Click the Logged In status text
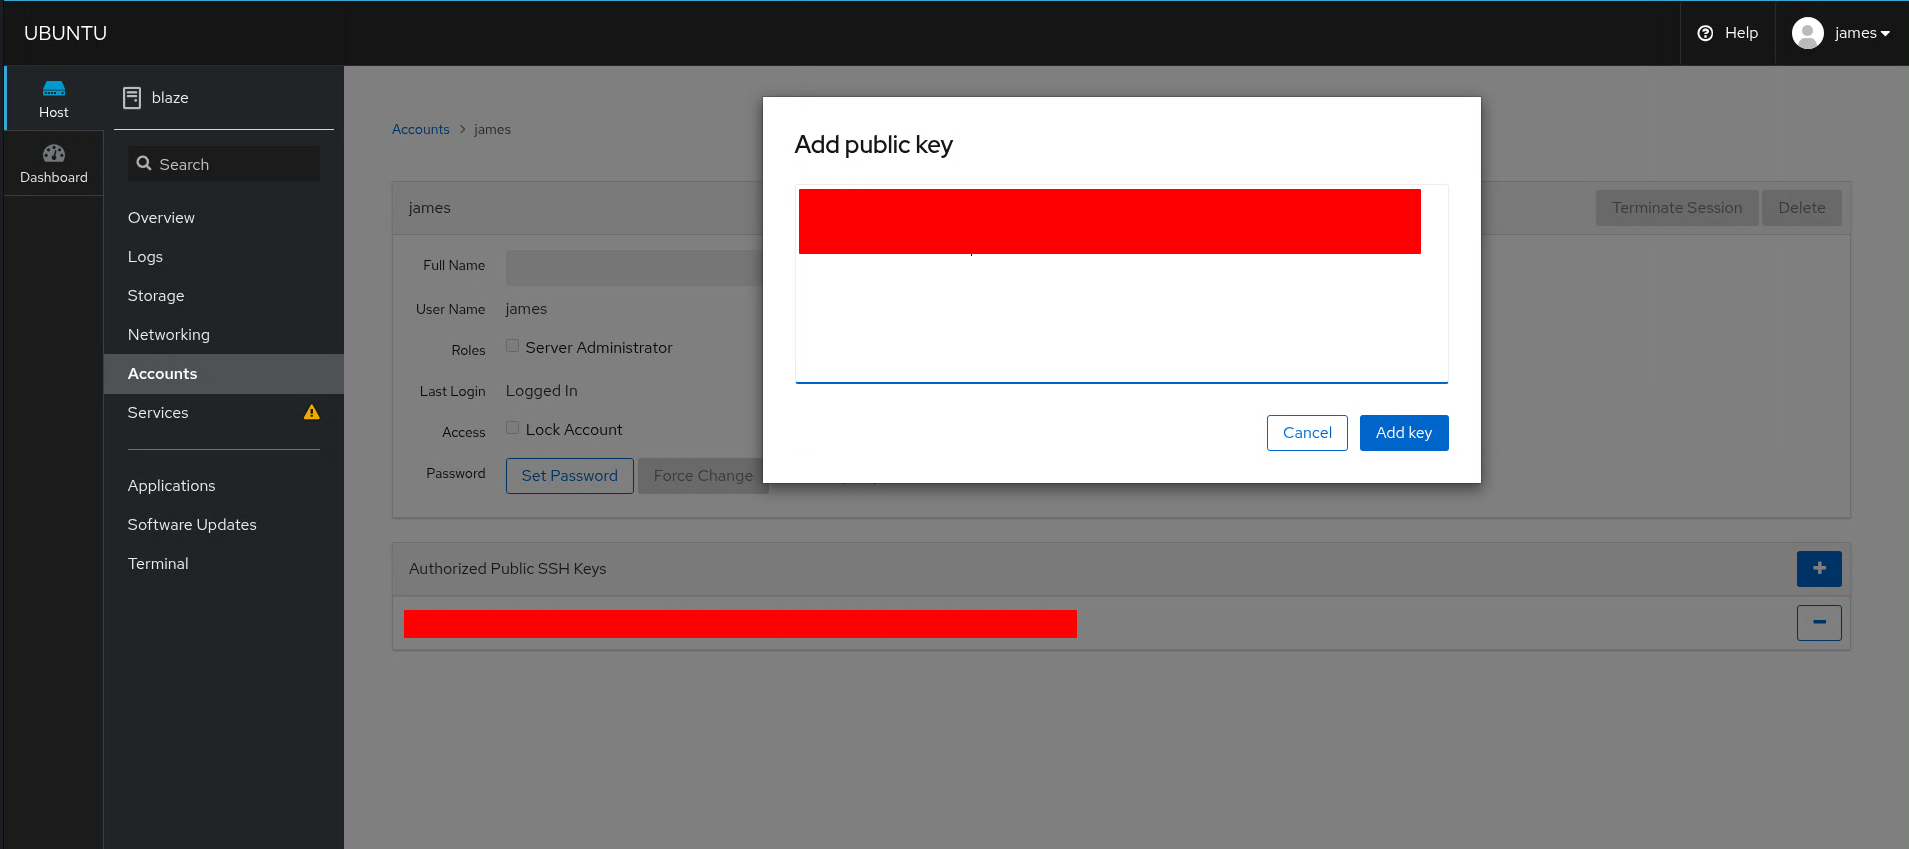 (542, 391)
